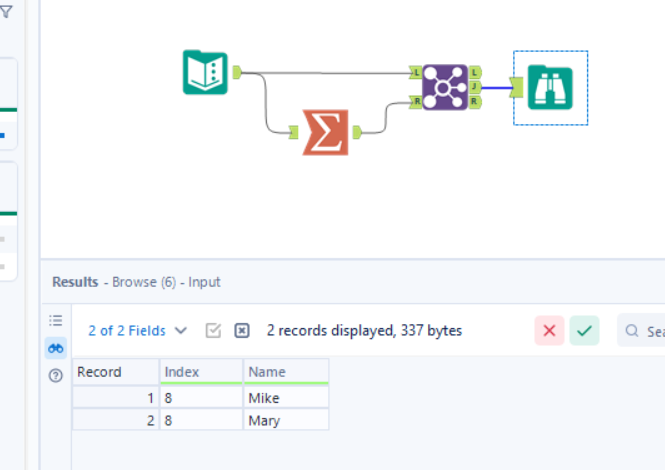Click the select-all fields checkmark icon

(x=213, y=330)
